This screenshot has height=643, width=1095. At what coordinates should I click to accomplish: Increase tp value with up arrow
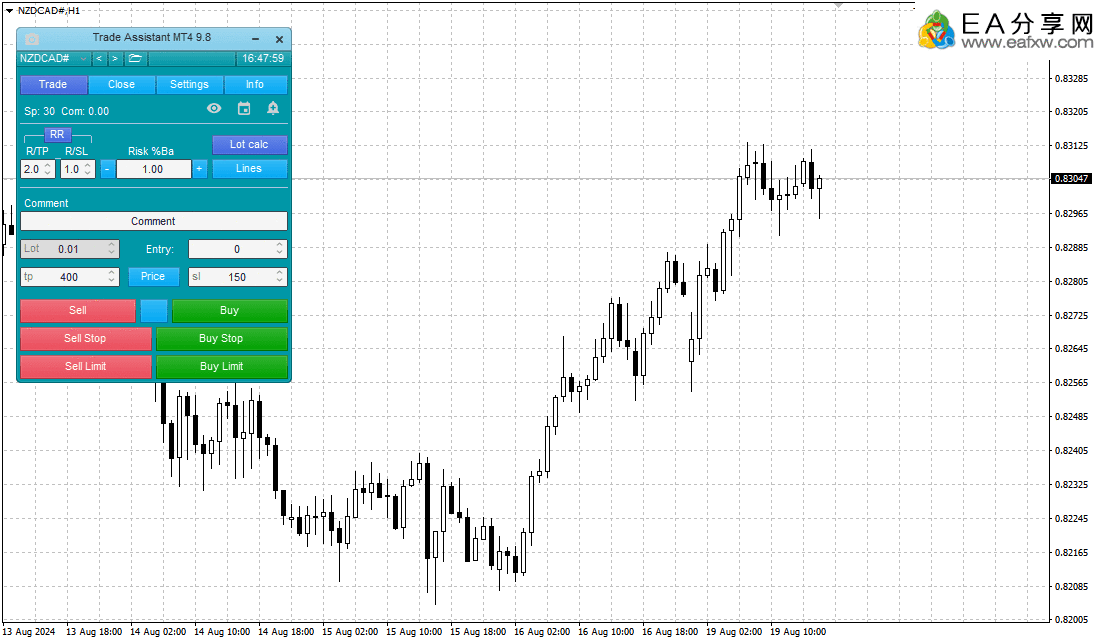click(x=111, y=273)
